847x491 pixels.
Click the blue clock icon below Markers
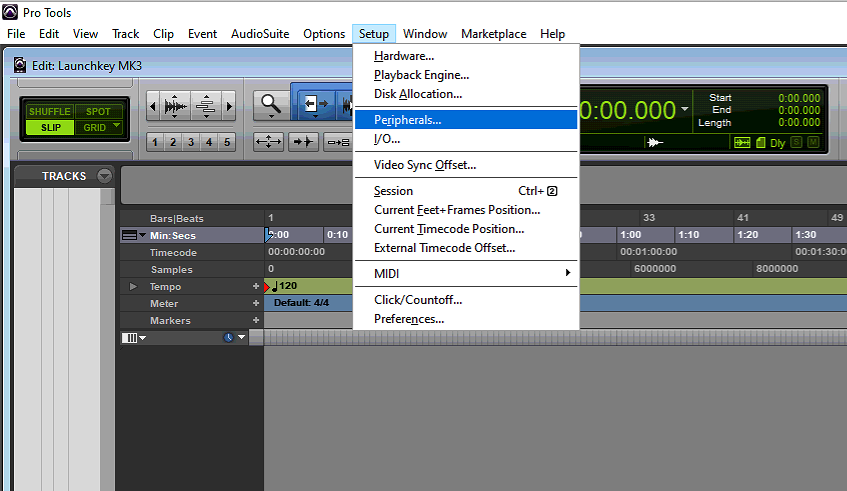pyautogui.click(x=228, y=338)
